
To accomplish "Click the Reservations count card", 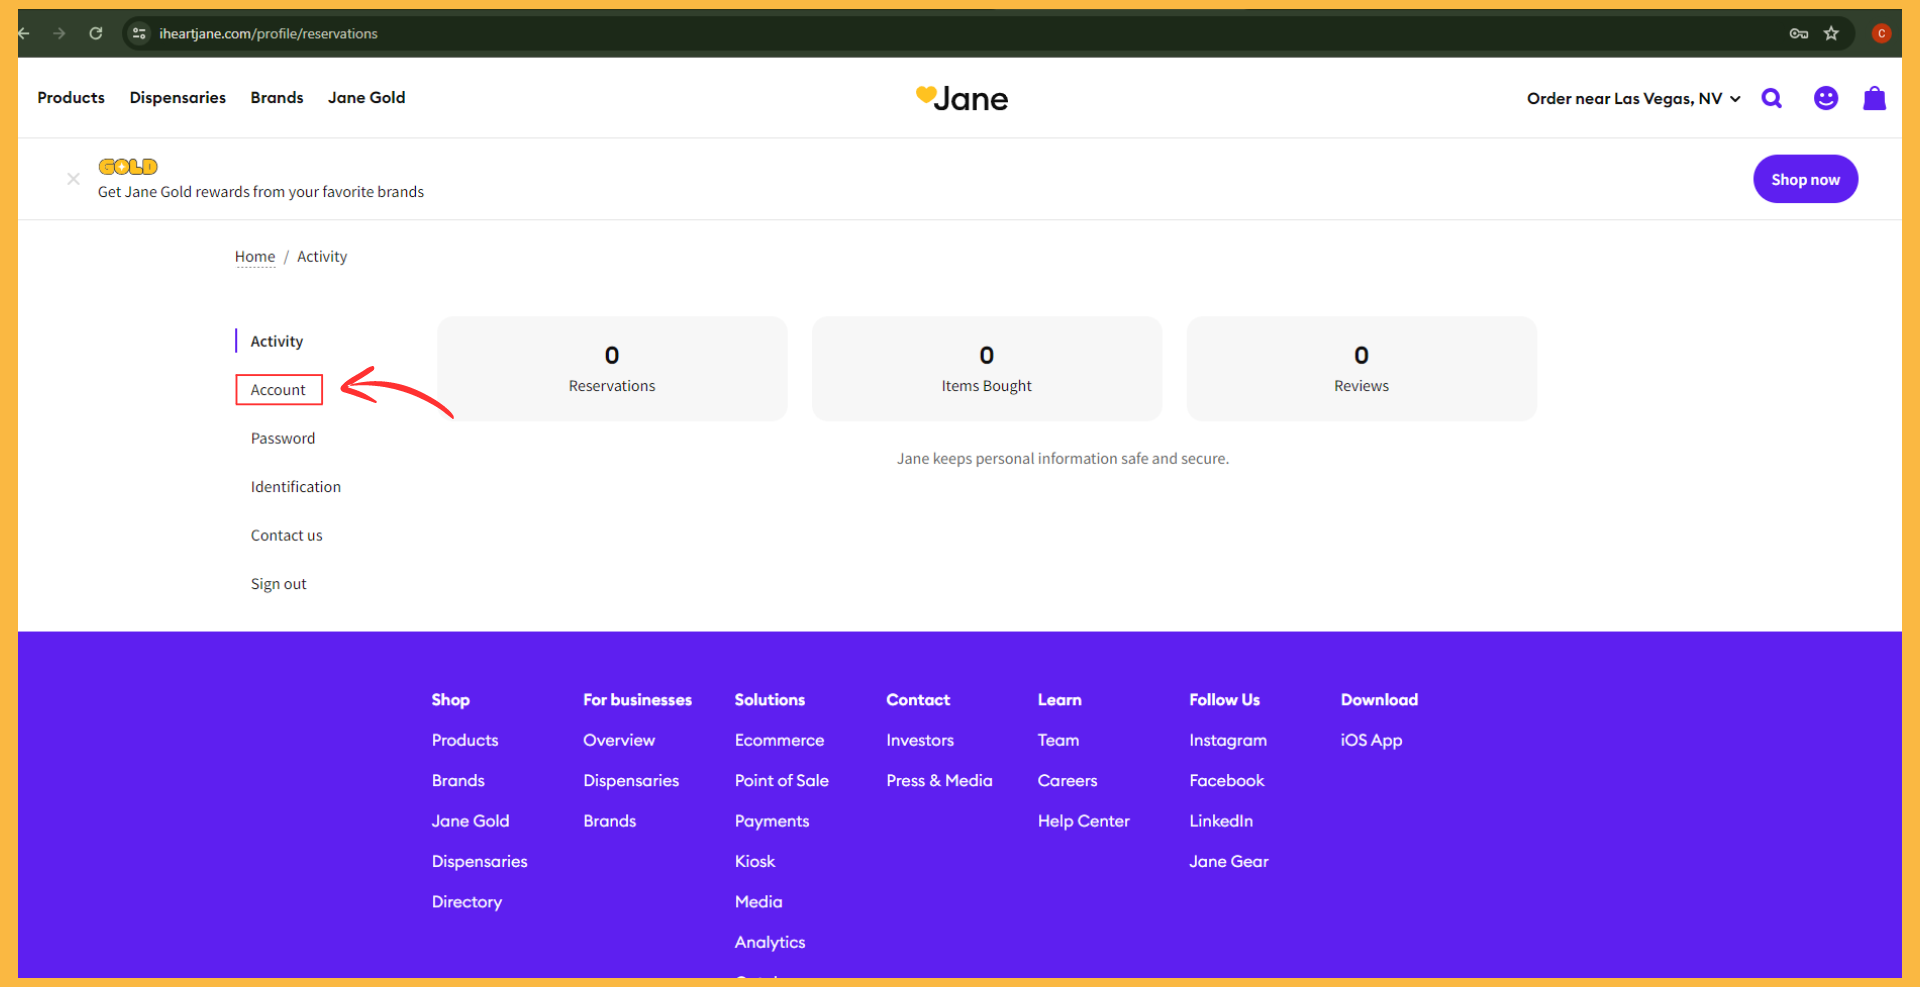I will 612,369.
